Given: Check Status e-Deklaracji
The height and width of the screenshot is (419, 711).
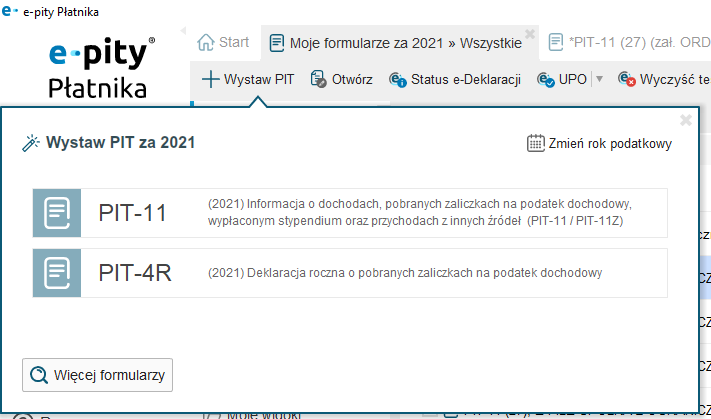Looking at the screenshot, I should point(455,79).
